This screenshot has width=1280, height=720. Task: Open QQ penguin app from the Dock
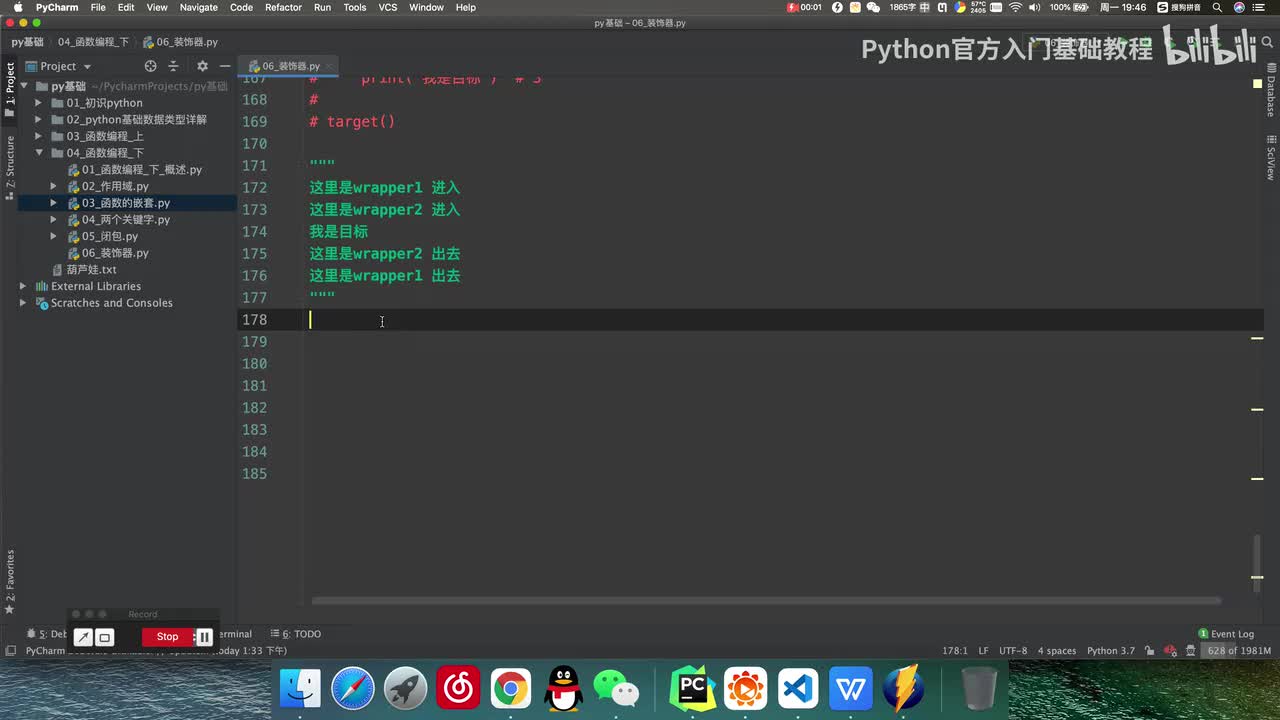[564, 689]
